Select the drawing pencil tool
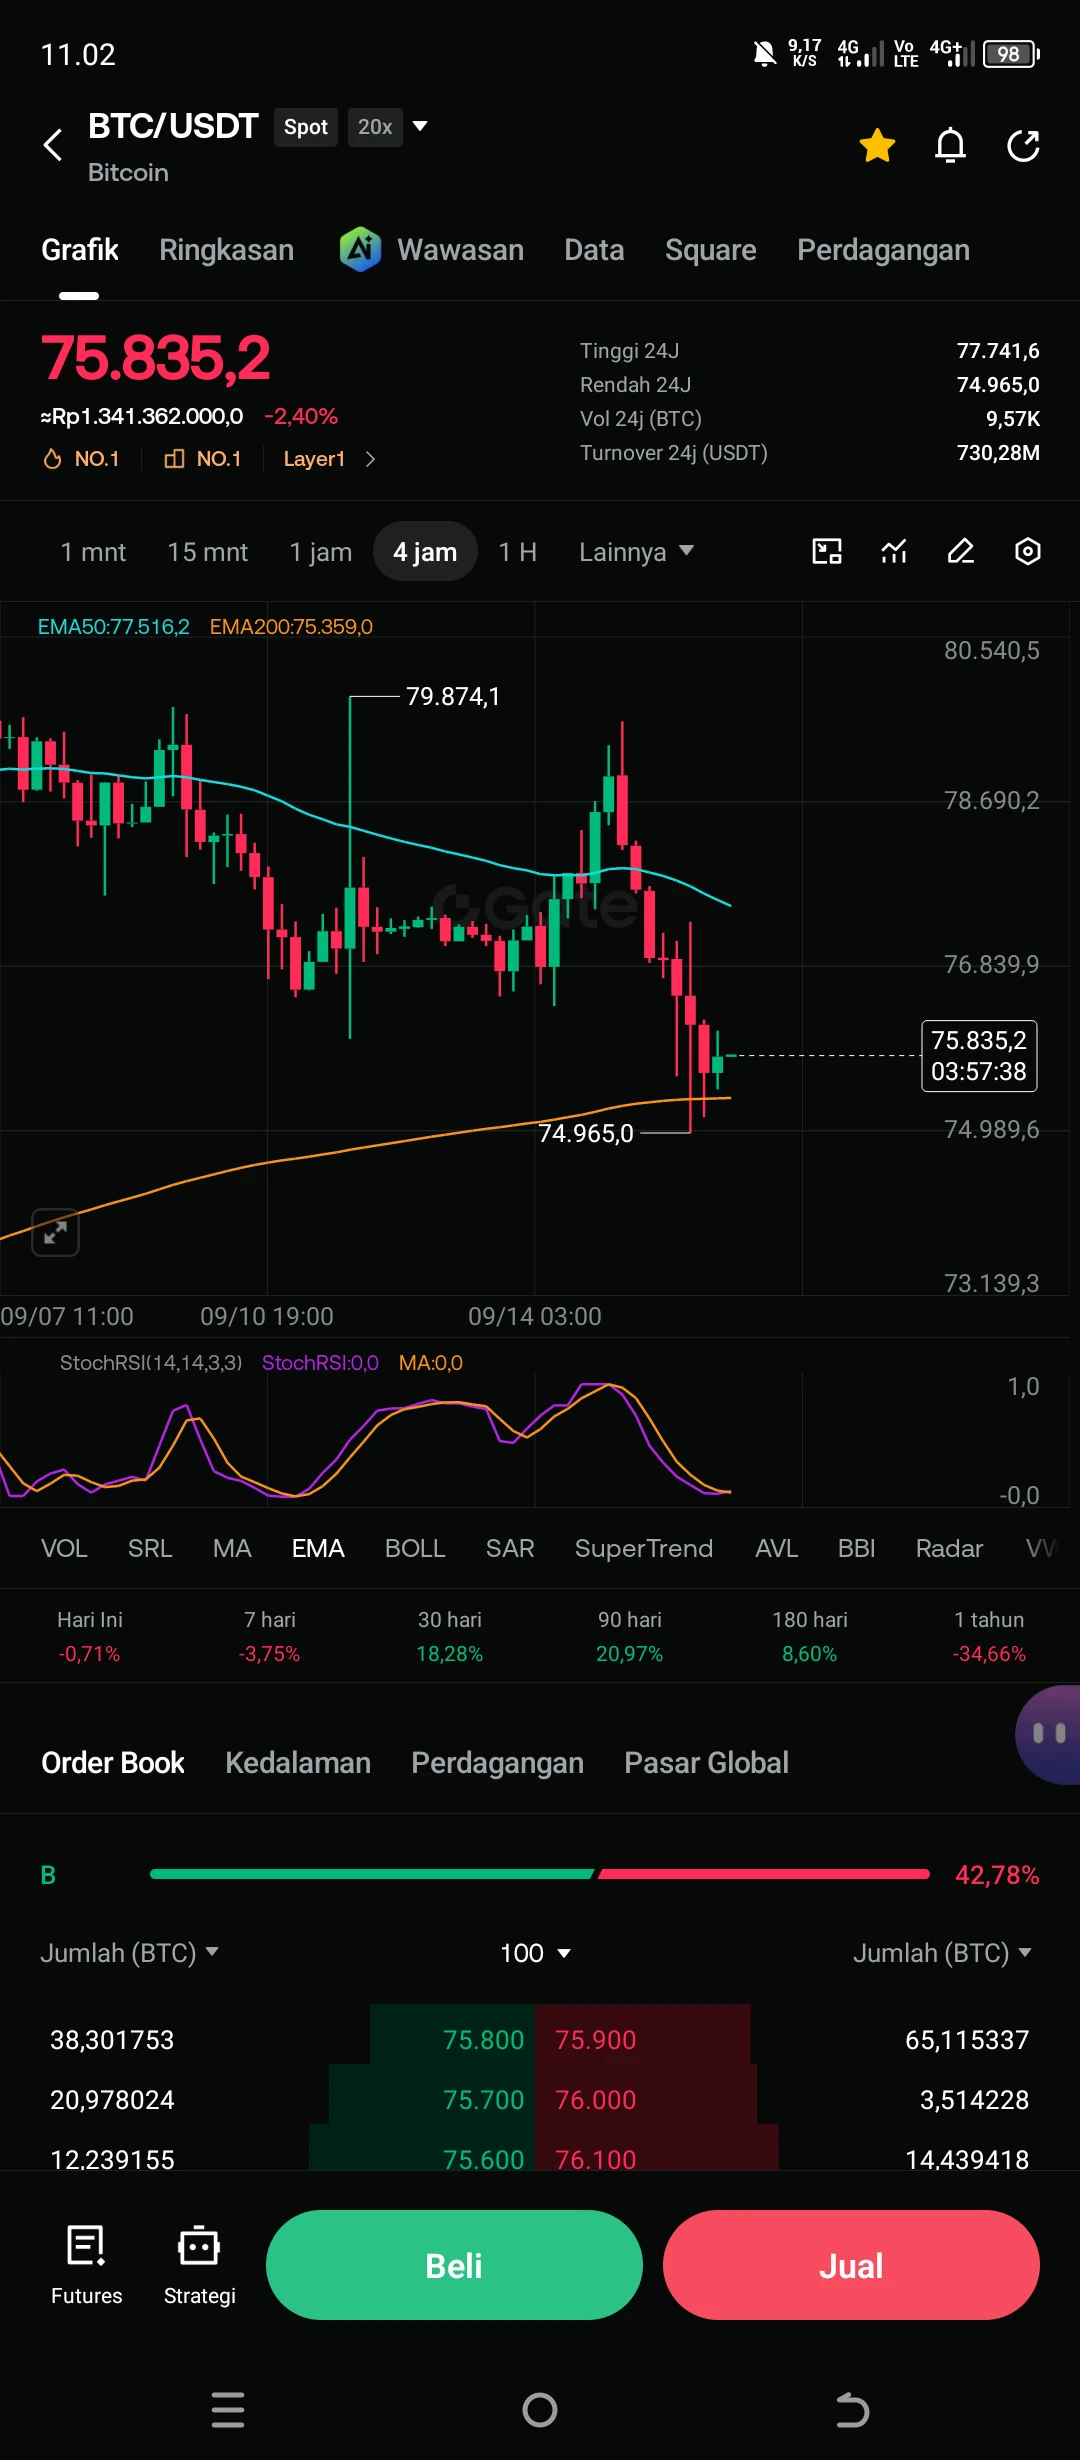This screenshot has height=2460, width=1080. click(961, 551)
